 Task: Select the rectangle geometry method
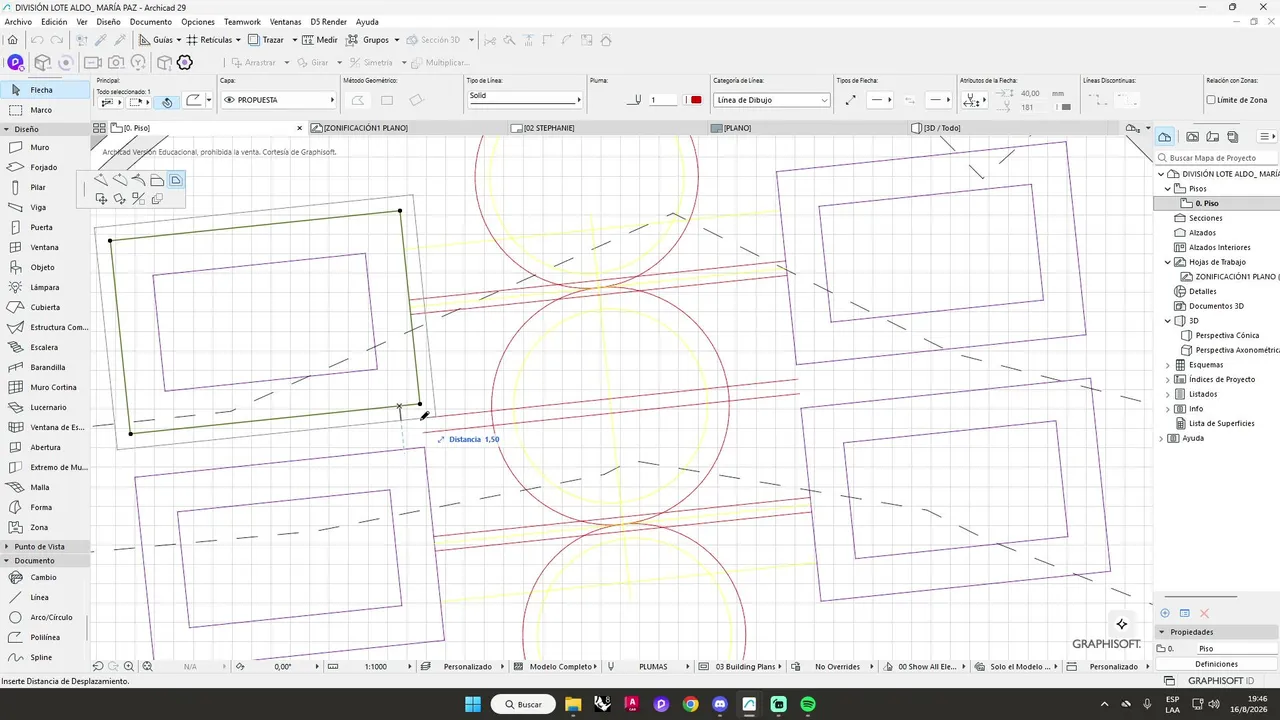point(387,100)
